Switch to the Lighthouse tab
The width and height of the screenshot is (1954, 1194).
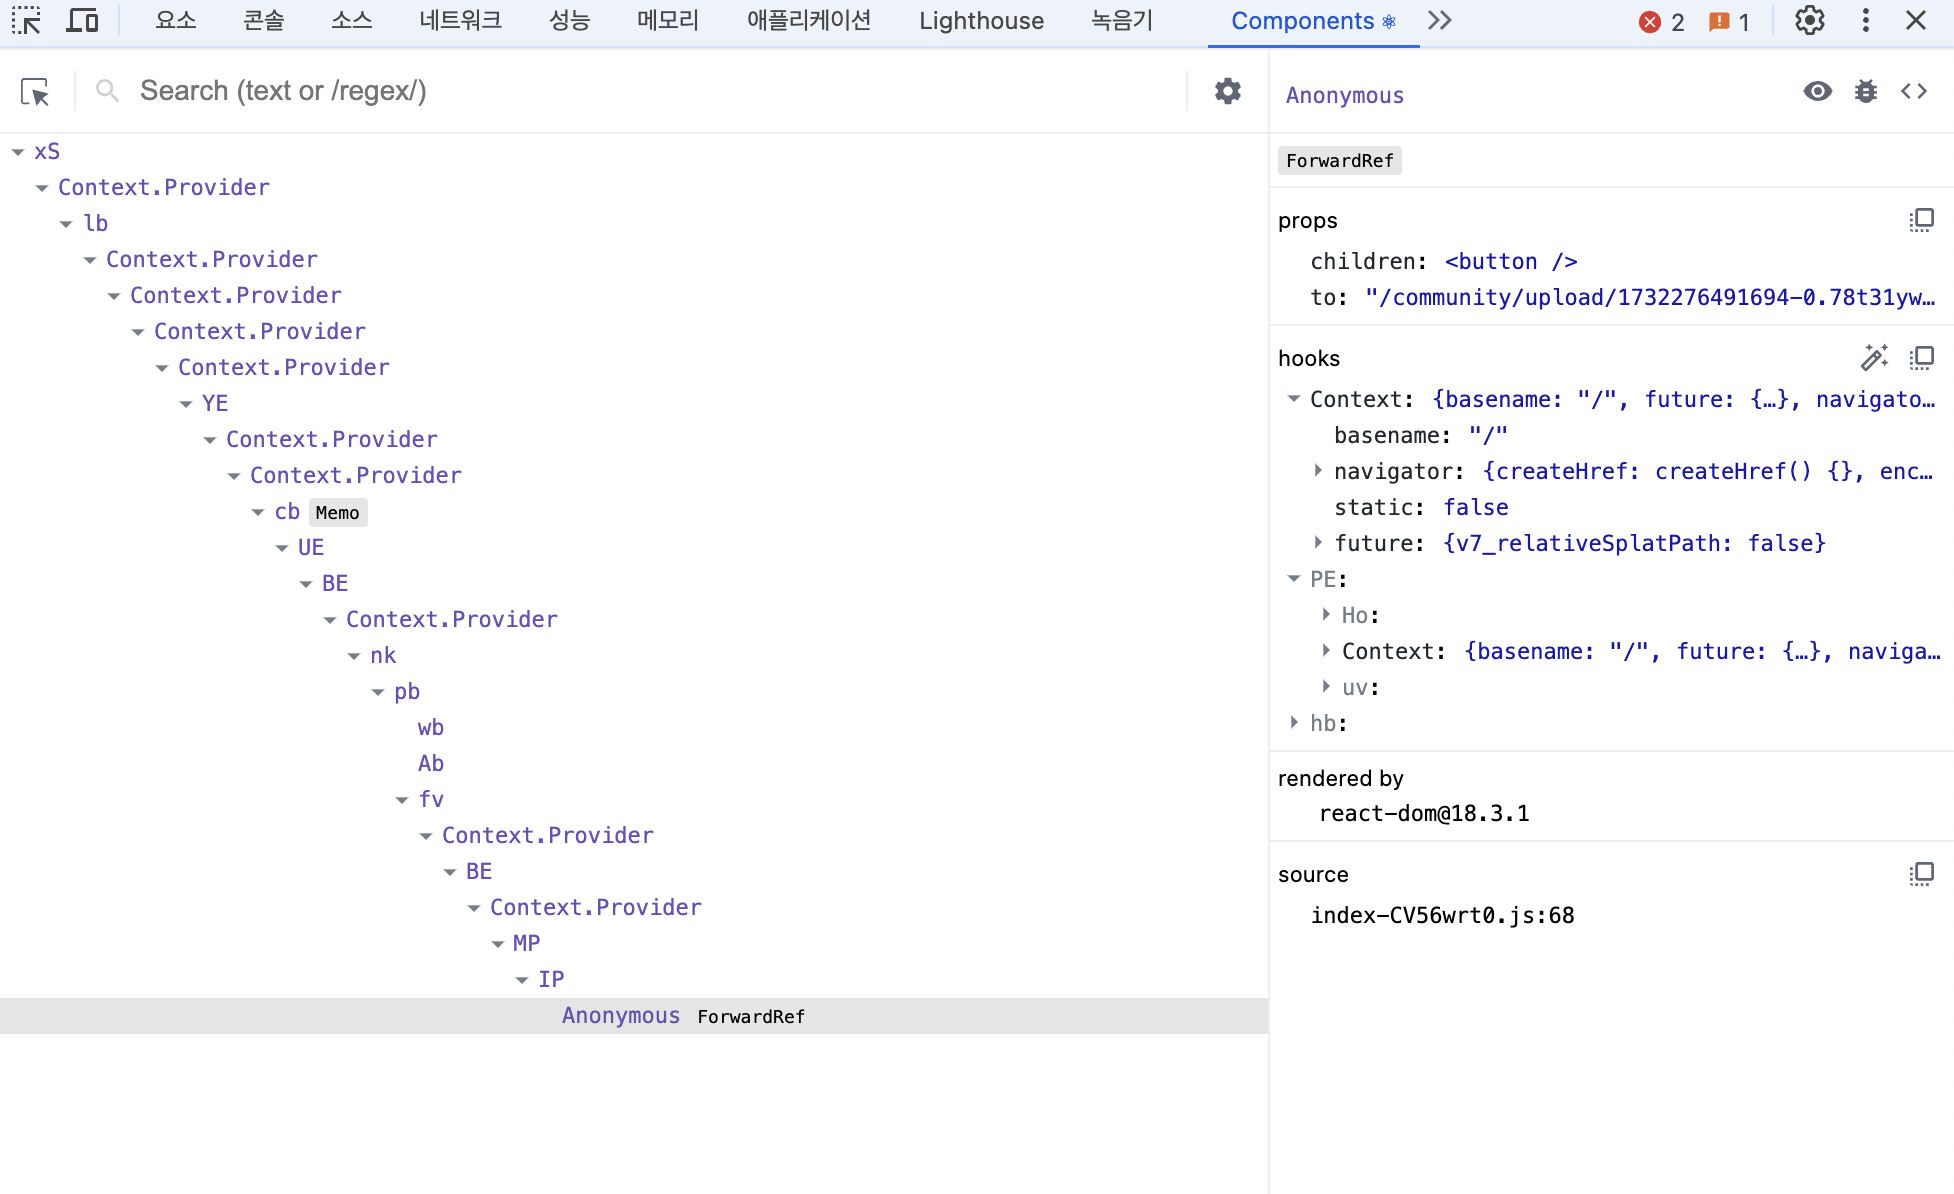pos(981,21)
